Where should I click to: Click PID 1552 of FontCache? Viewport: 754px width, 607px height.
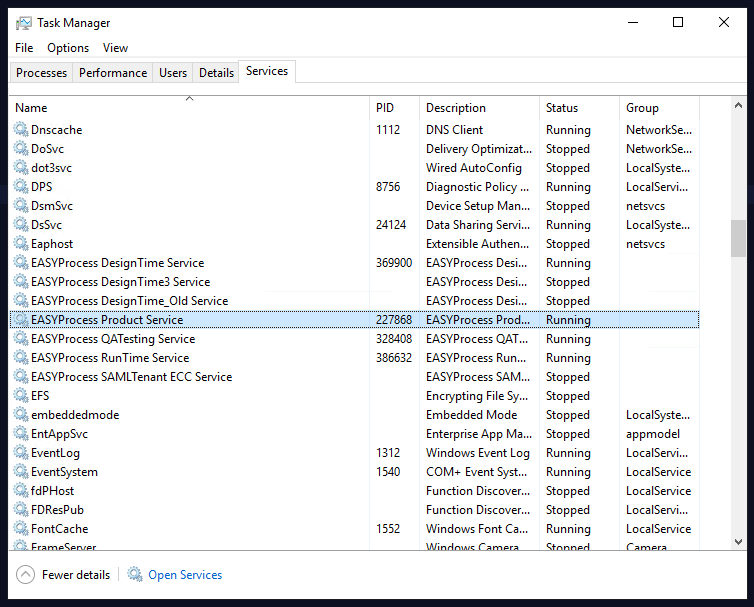coord(388,529)
